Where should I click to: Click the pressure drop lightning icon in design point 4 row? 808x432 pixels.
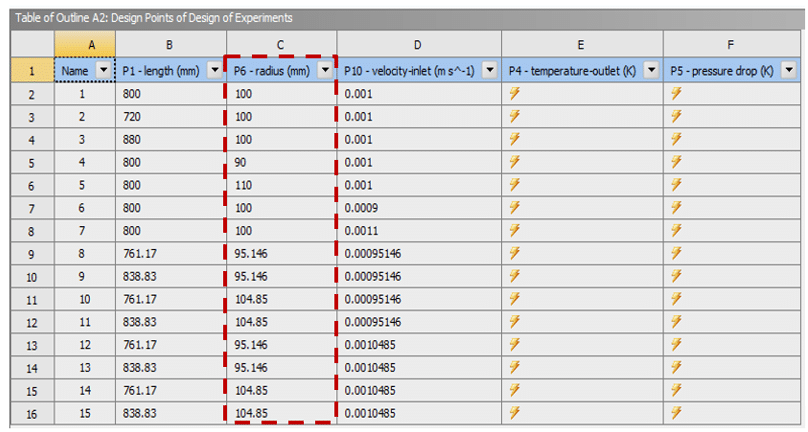(x=676, y=162)
